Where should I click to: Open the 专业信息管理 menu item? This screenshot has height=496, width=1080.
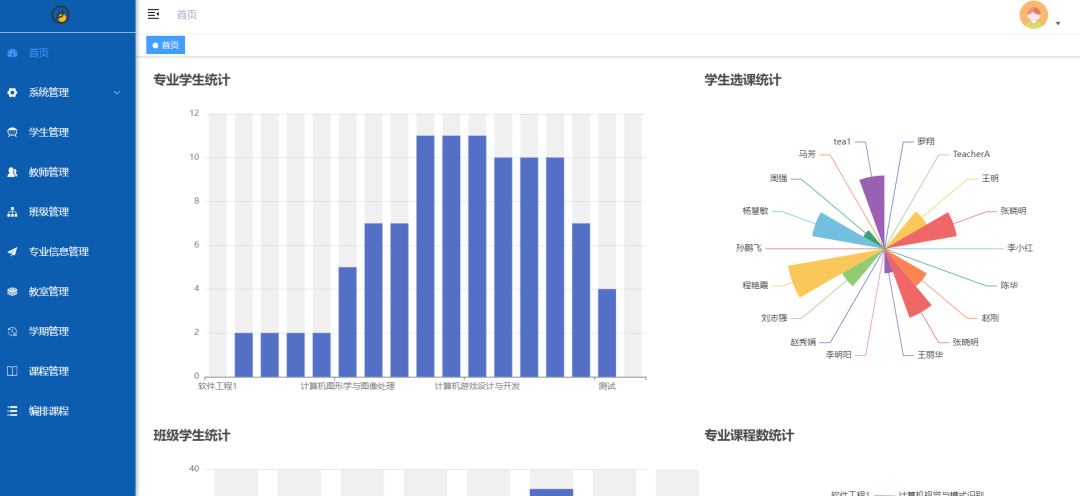coord(68,252)
